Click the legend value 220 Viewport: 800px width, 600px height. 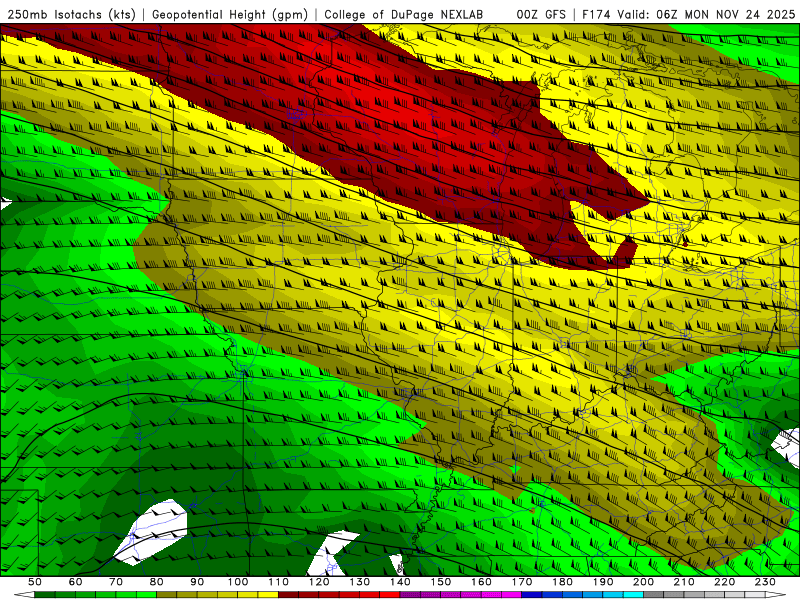[x=724, y=582]
